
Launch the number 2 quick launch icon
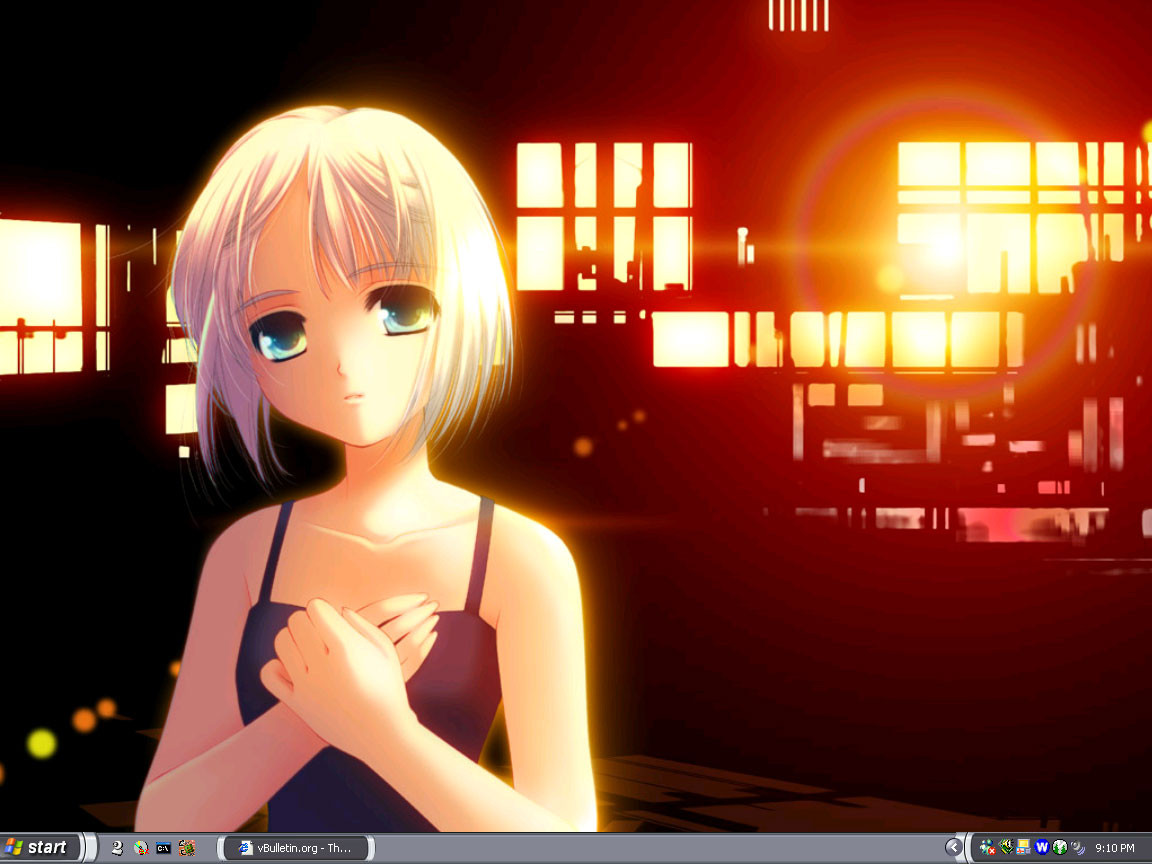(117, 848)
